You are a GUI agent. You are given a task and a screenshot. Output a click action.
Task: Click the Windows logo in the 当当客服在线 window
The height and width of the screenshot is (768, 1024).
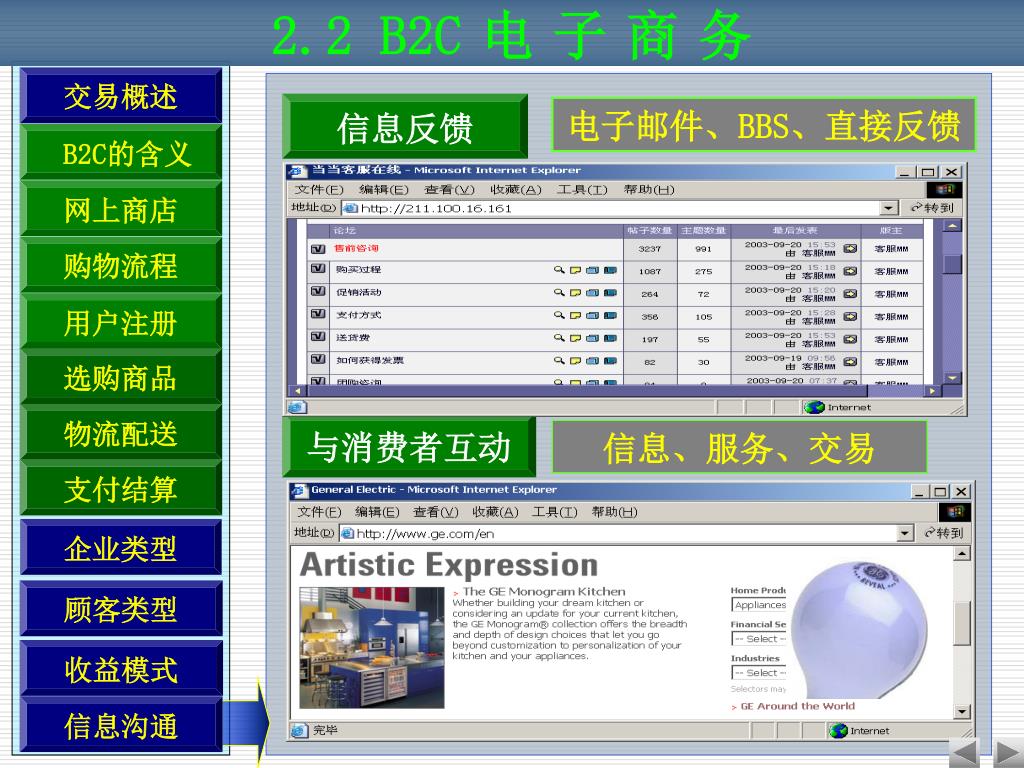coord(944,189)
